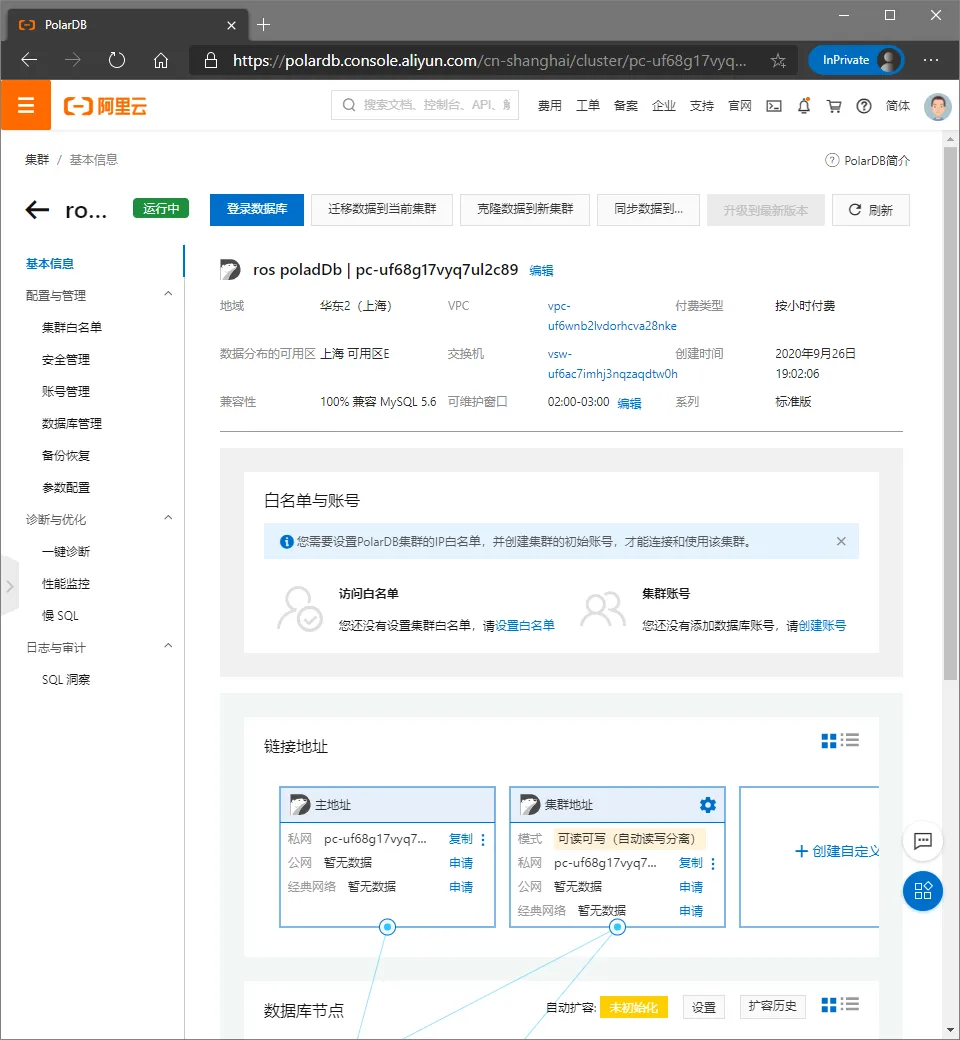Screen dimensions: 960x1040
Task: Open 安全管理 in the sidebar
Action: (x=66, y=359)
